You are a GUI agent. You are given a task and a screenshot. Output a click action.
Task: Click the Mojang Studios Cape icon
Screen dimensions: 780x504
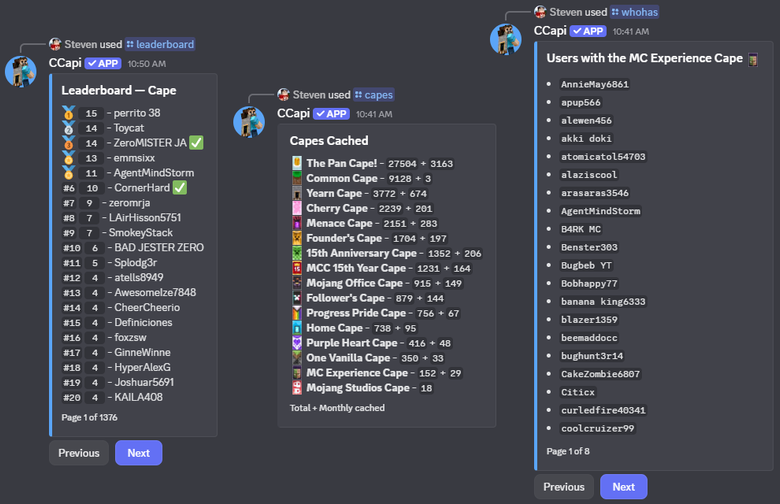point(297,388)
